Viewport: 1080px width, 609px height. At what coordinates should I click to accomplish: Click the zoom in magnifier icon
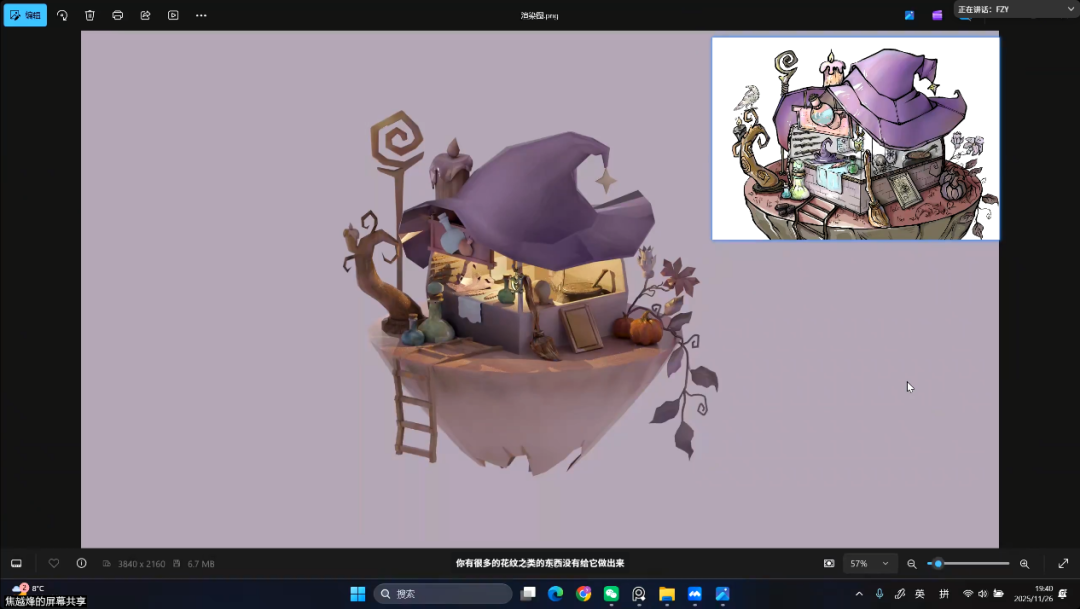pyautogui.click(x=1024, y=564)
